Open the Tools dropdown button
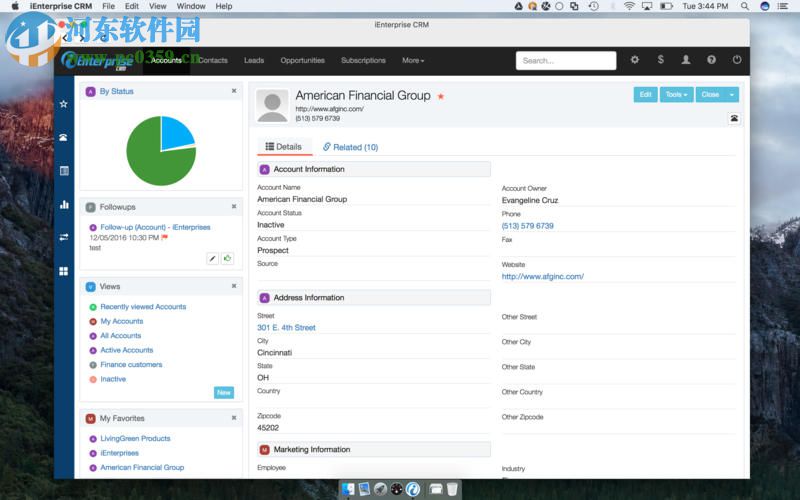 [x=677, y=94]
